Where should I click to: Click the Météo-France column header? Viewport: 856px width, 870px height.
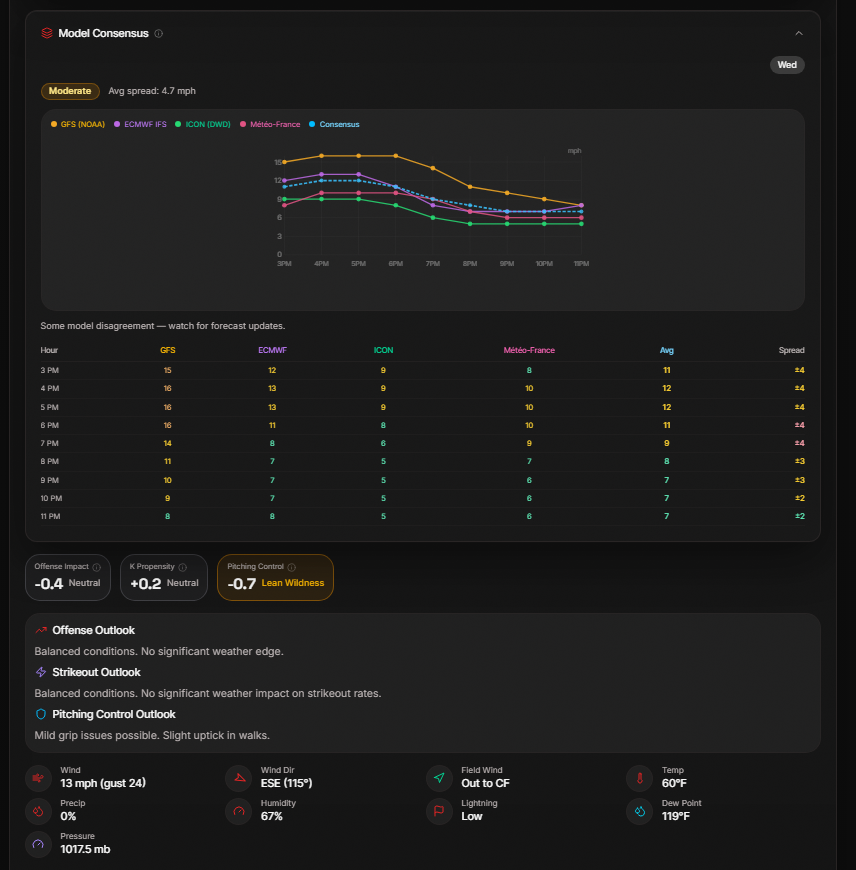pos(529,350)
